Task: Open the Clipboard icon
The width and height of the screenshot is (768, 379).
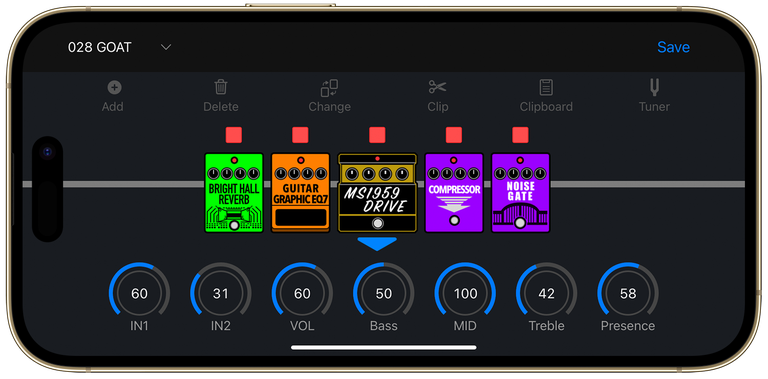Action: pos(546,87)
